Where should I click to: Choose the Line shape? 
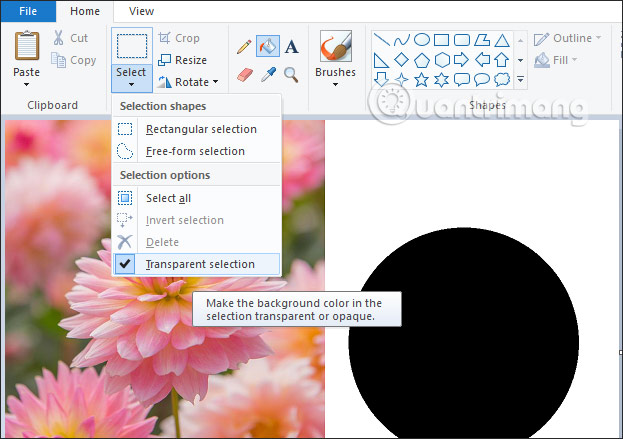click(x=382, y=40)
